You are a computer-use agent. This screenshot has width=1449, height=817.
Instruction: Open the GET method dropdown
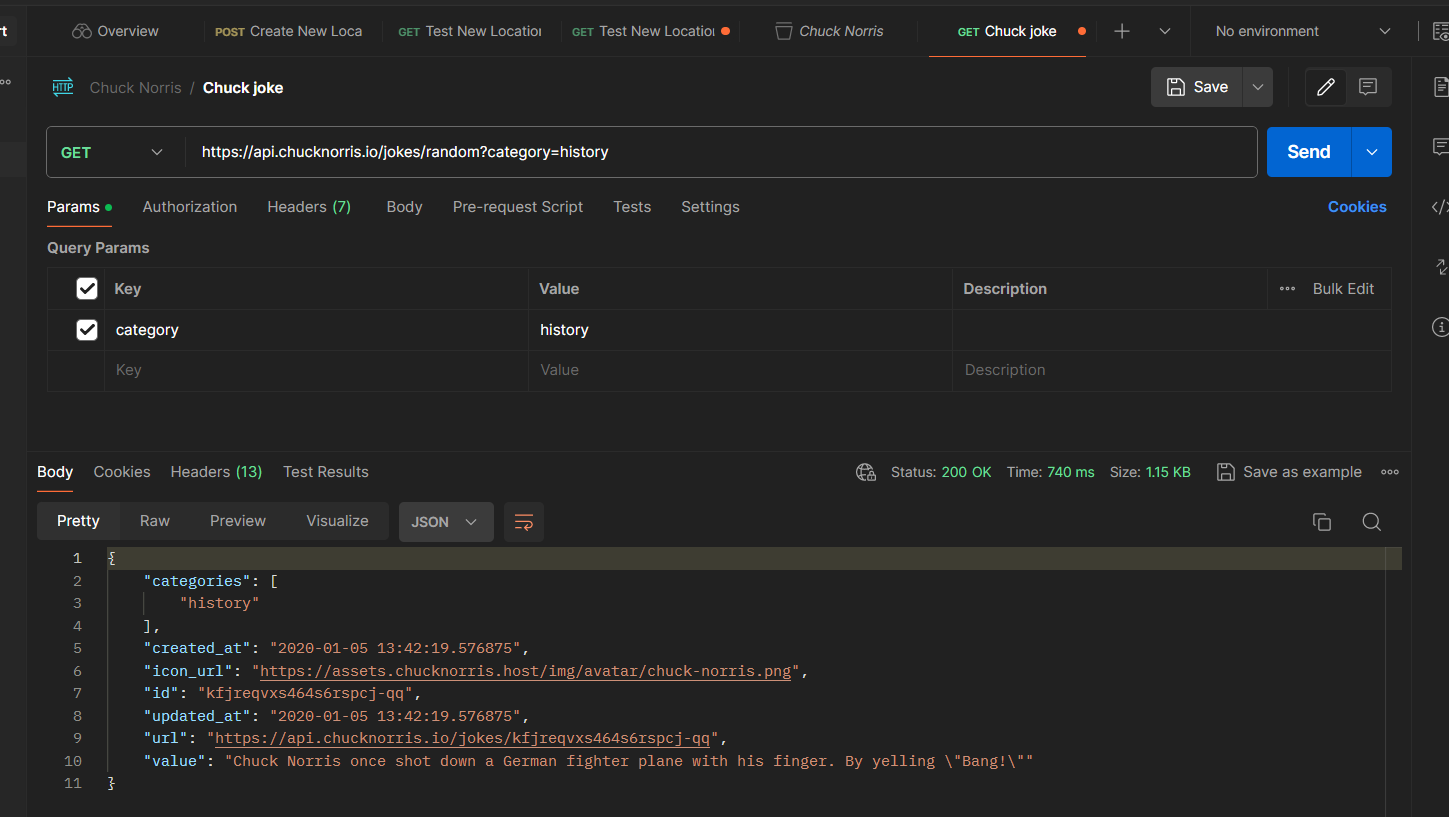click(x=114, y=152)
